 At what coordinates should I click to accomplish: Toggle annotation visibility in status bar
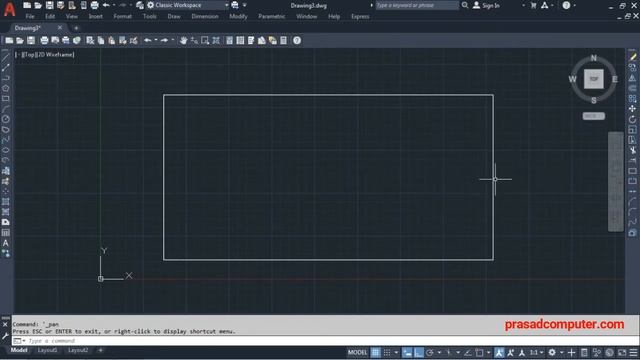click(499, 353)
